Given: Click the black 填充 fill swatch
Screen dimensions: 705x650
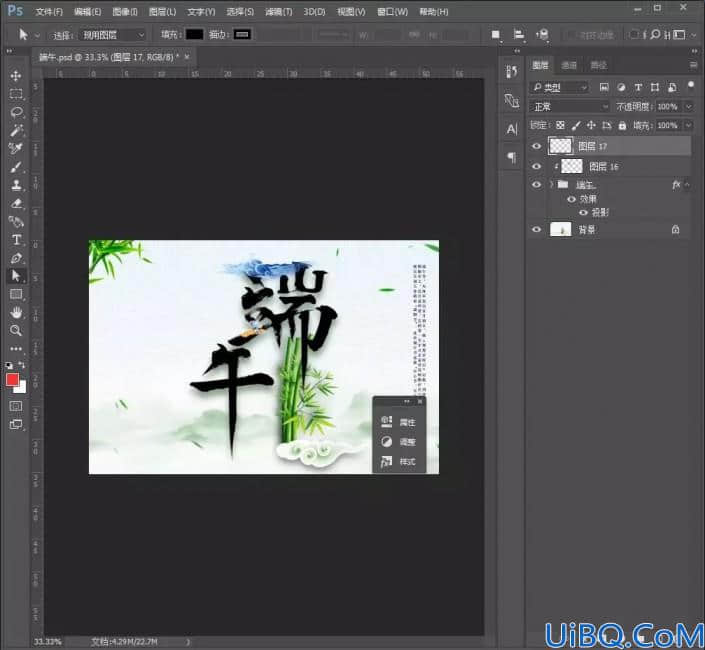Looking at the screenshot, I should [194, 35].
